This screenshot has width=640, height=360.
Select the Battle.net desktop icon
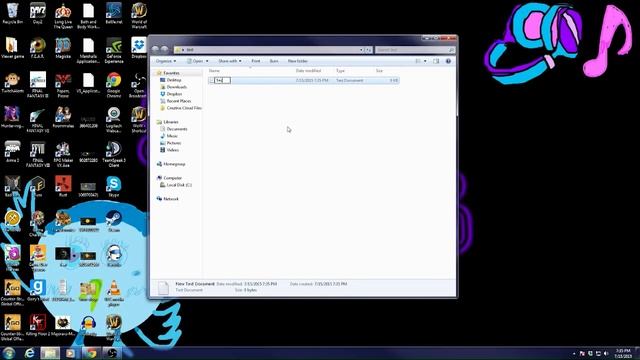click(114, 13)
